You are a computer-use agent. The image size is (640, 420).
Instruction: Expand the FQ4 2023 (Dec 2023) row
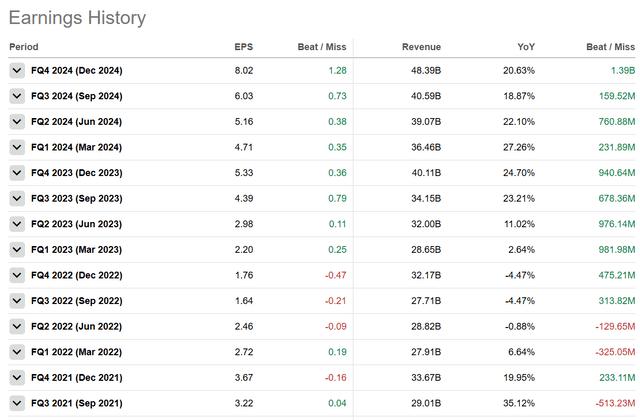(17, 172)
